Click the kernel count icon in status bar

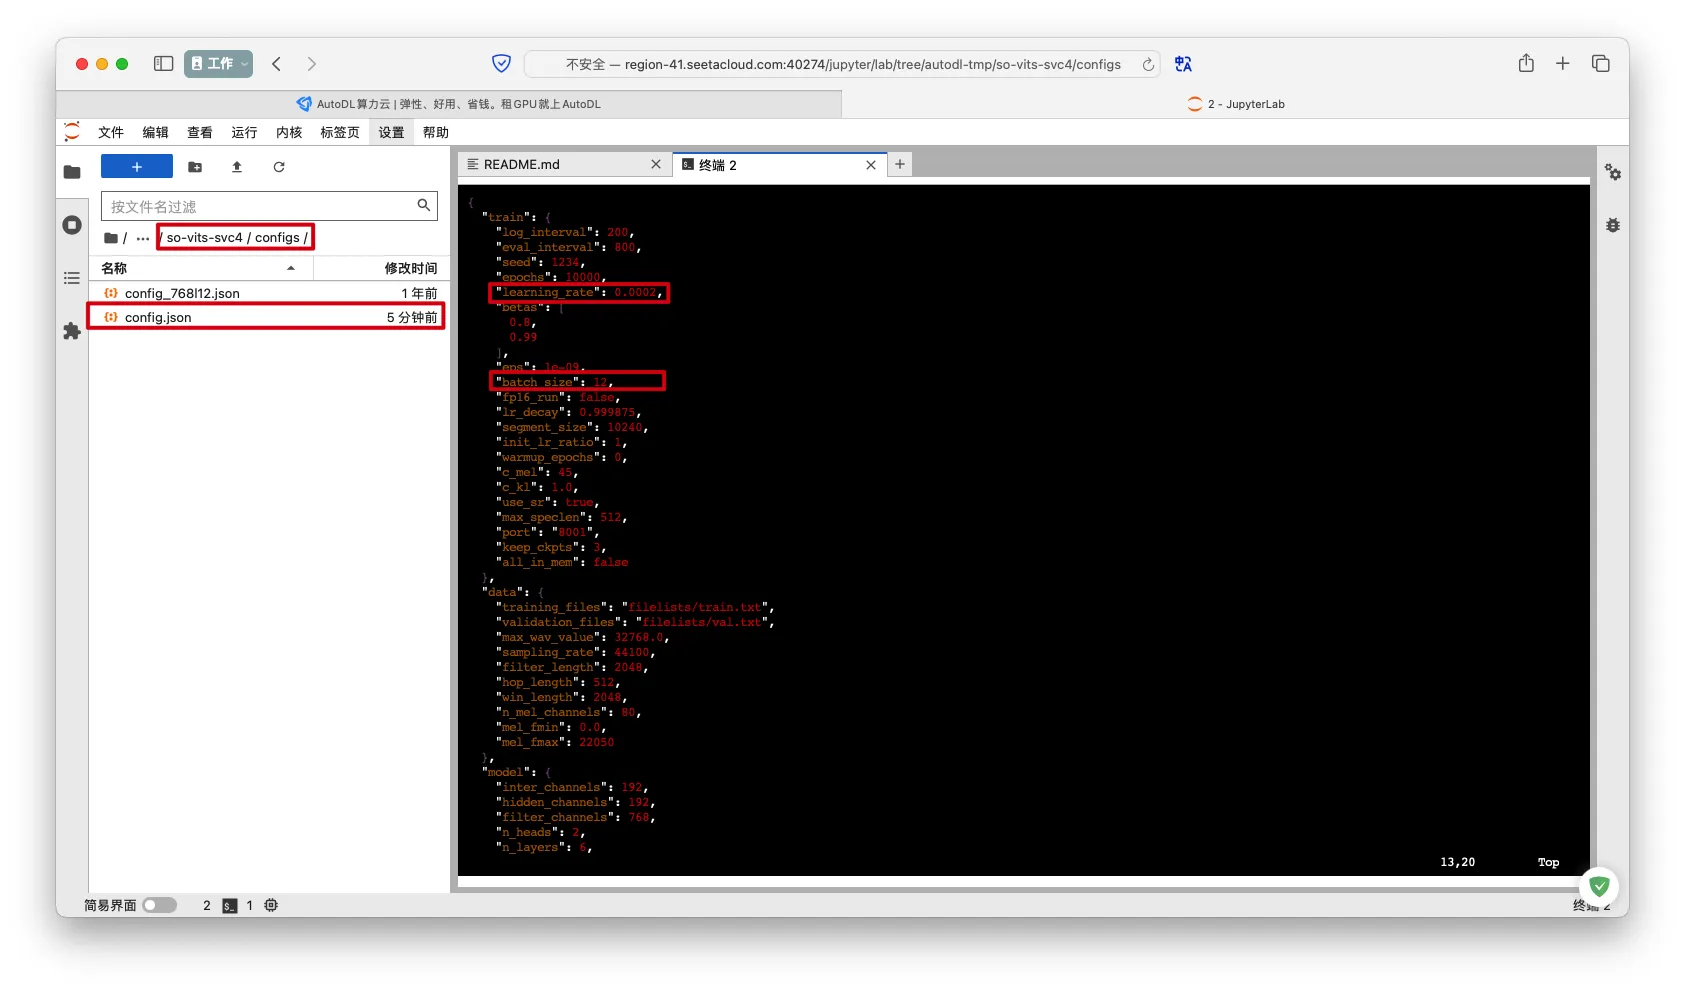pos(271,905)
